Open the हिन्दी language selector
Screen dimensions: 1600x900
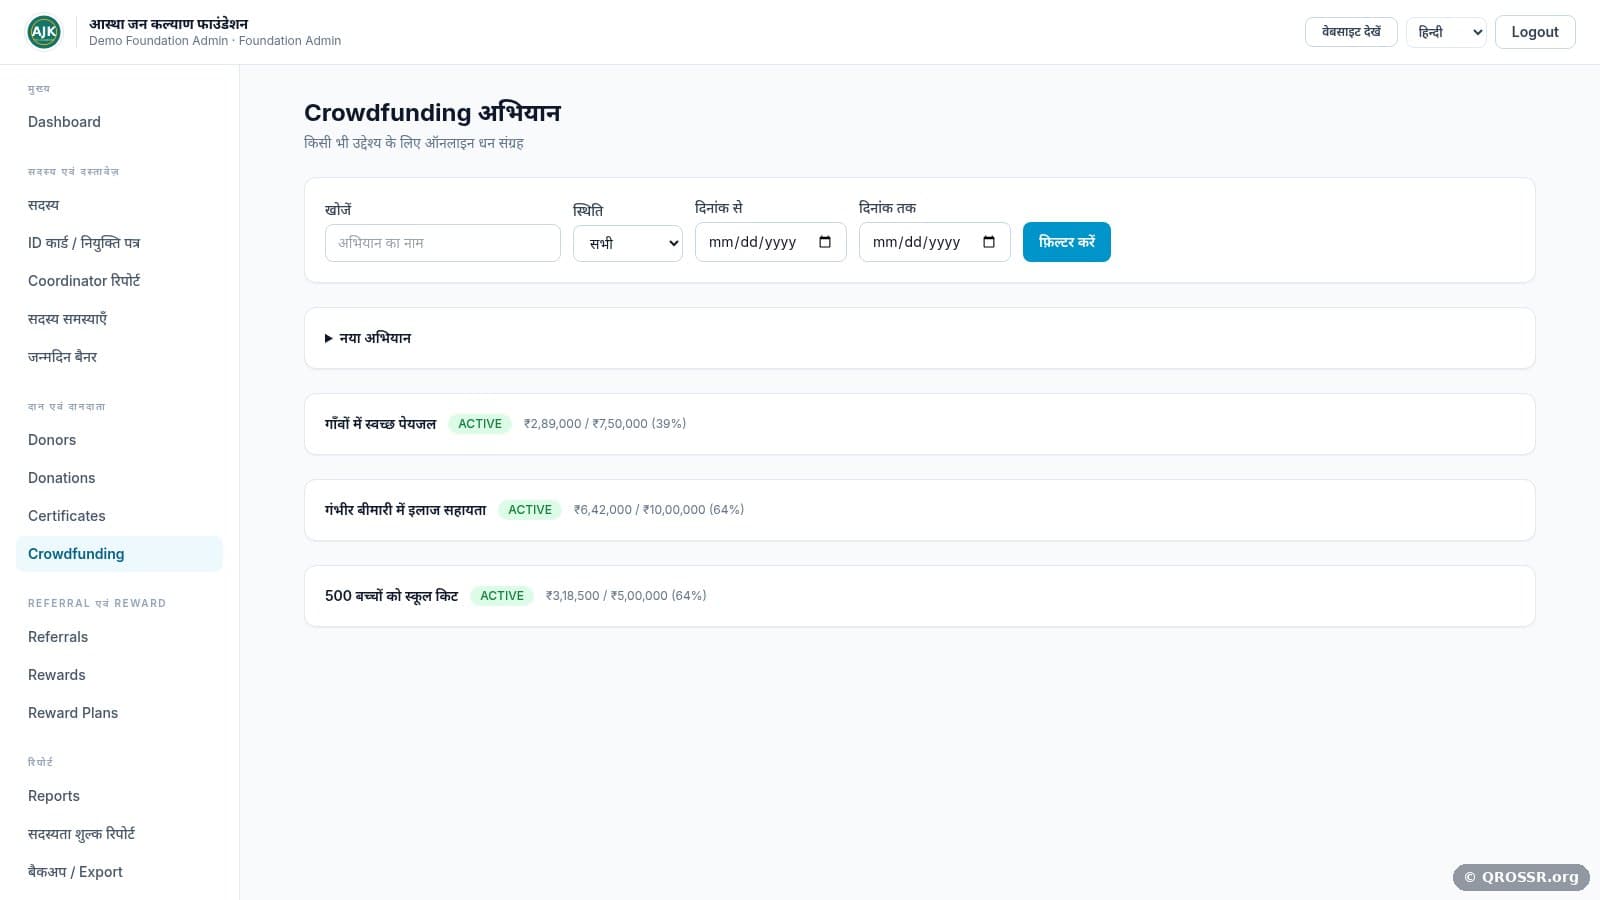1446,32
